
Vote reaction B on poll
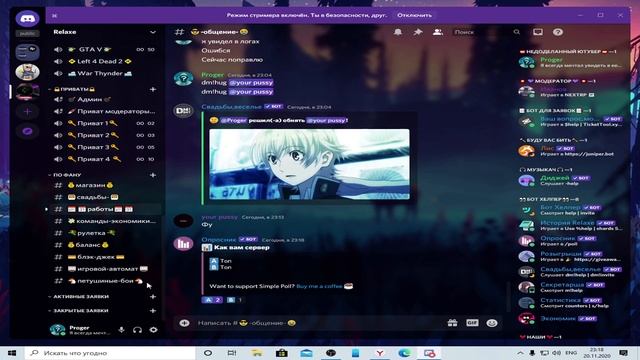pyautogui.click(x=234, y=300)
